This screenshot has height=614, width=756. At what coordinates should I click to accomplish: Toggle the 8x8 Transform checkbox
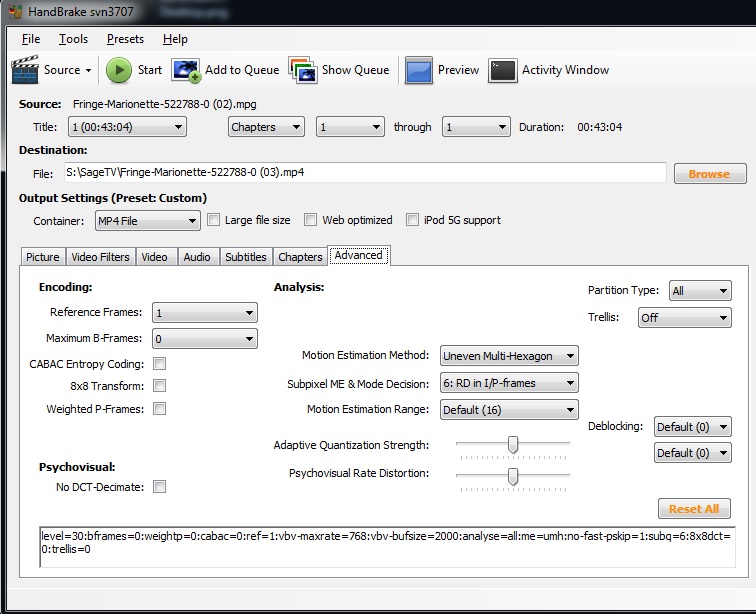(x=160, y=386)
